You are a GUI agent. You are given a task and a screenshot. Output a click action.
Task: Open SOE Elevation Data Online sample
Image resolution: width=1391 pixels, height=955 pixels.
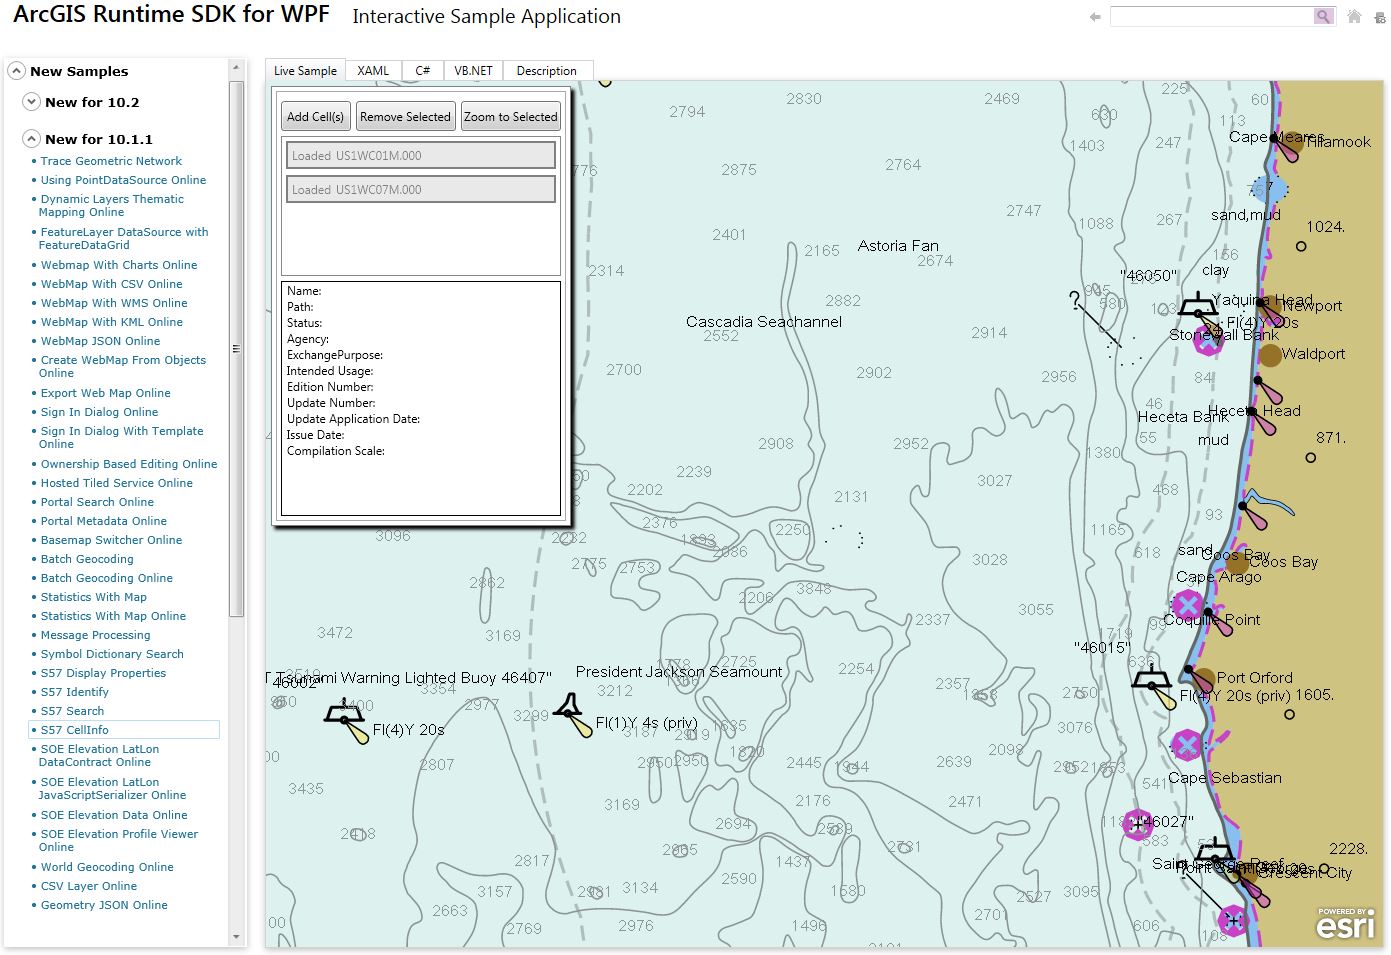(114, 815)
